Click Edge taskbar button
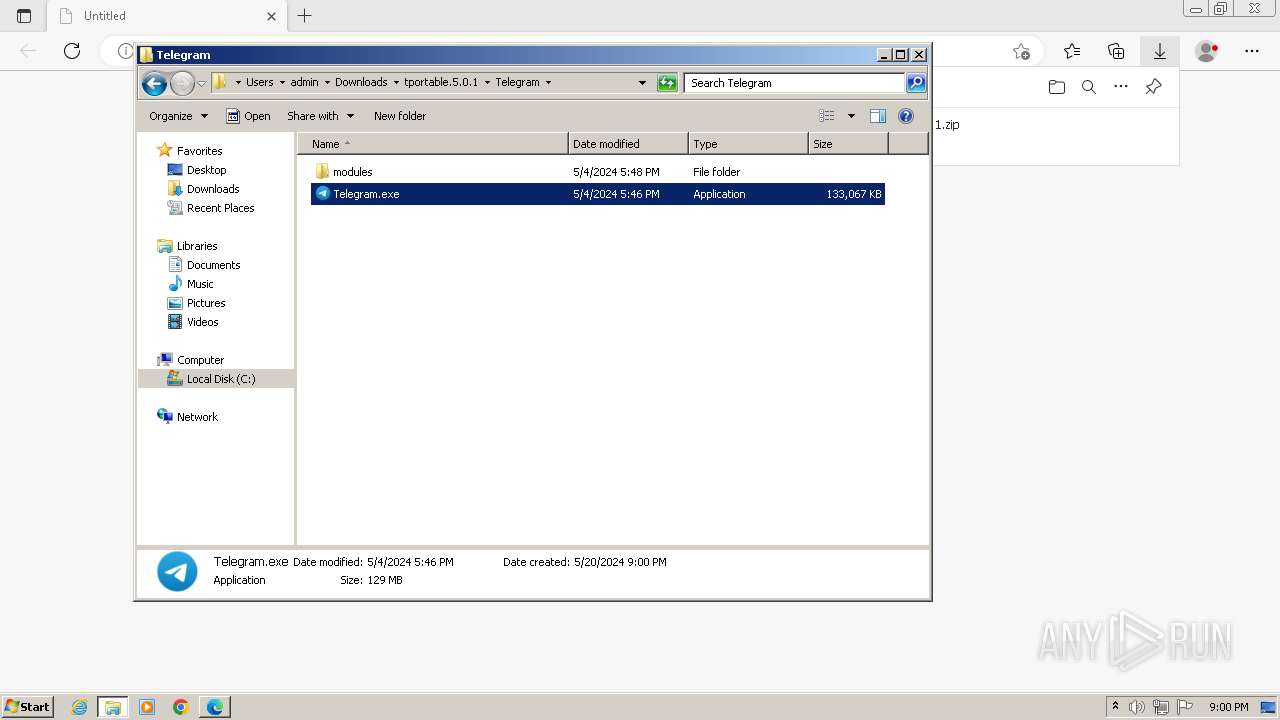This screenshot has width=1280, height=720. pos(215,707)
